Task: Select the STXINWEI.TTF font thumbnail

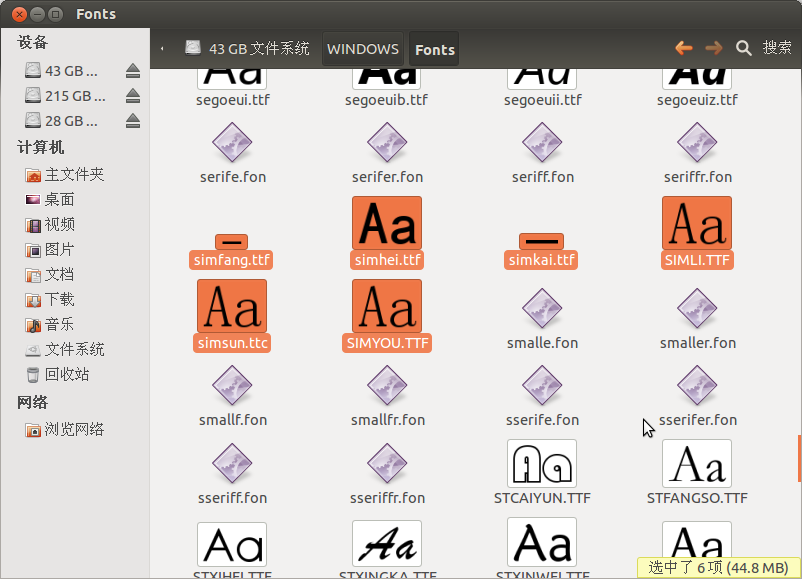Action: [542, 543]
